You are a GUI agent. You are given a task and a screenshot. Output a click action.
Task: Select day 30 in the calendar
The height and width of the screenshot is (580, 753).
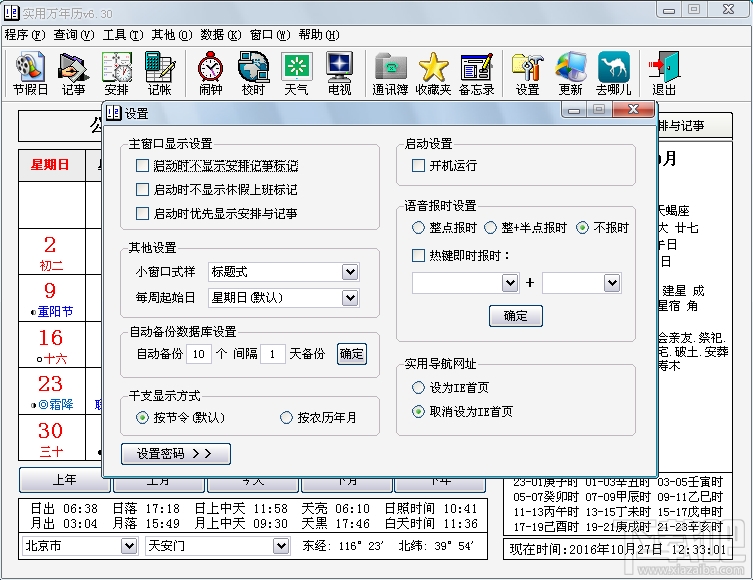(x=52, y=437)
